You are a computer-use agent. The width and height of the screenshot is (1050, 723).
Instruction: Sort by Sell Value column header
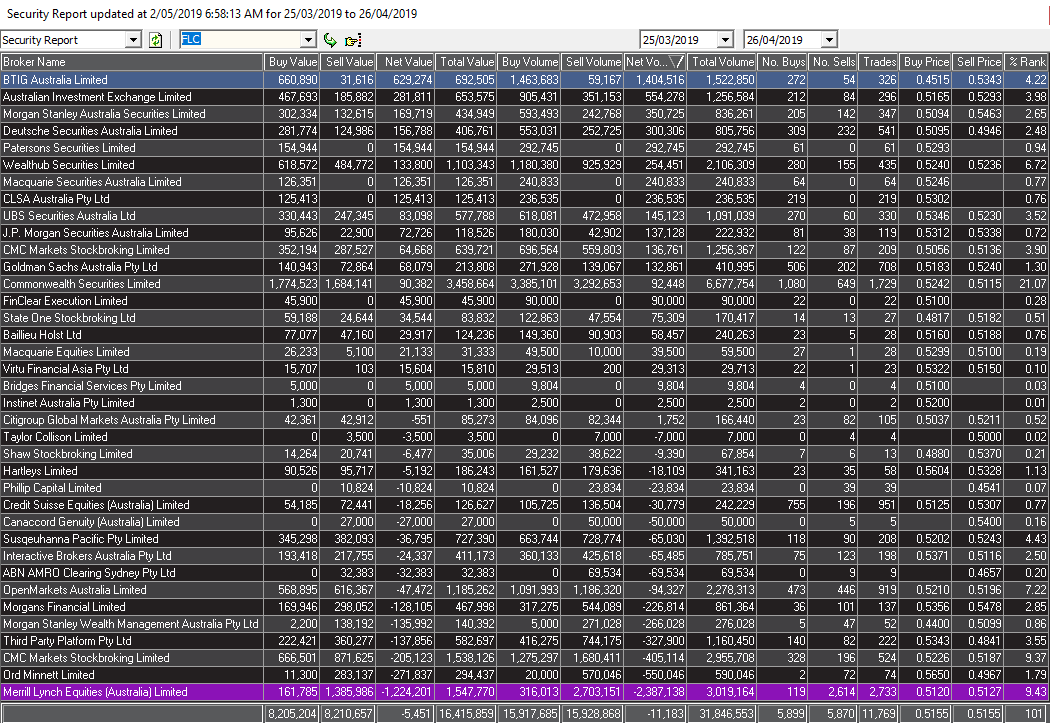click(348, 62)
